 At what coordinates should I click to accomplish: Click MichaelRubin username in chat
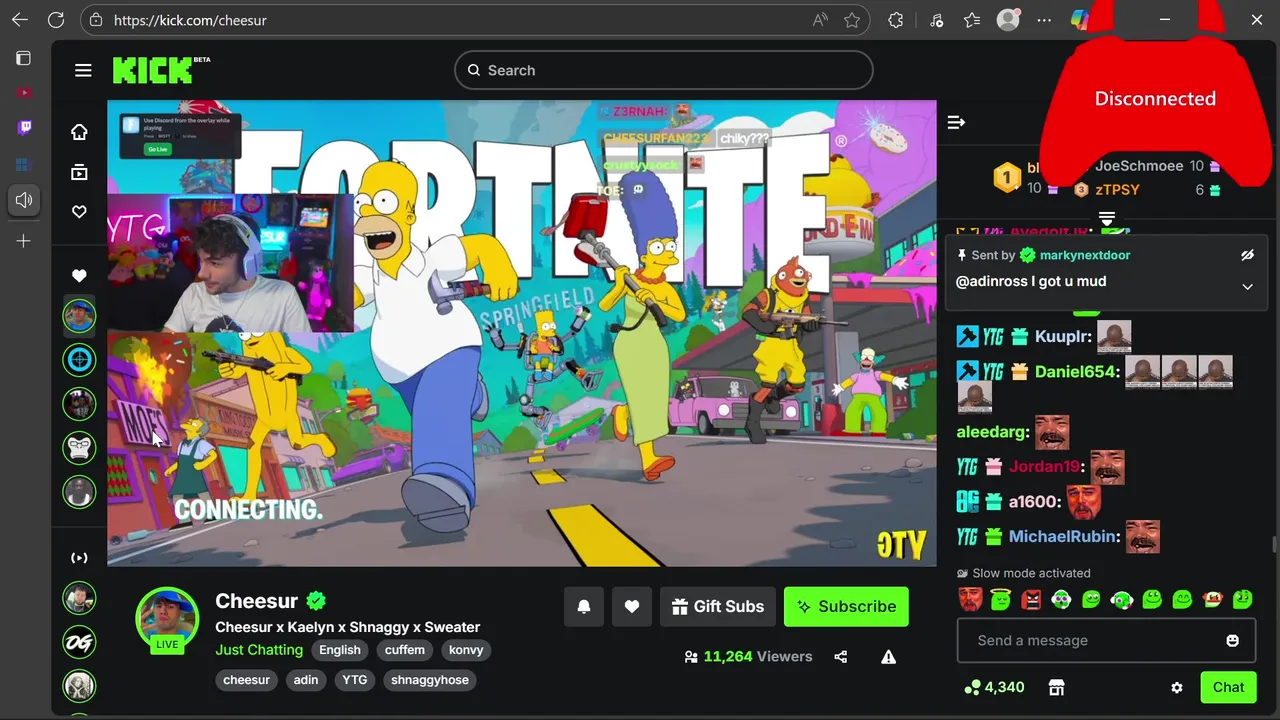click(x=1063, y=536)
